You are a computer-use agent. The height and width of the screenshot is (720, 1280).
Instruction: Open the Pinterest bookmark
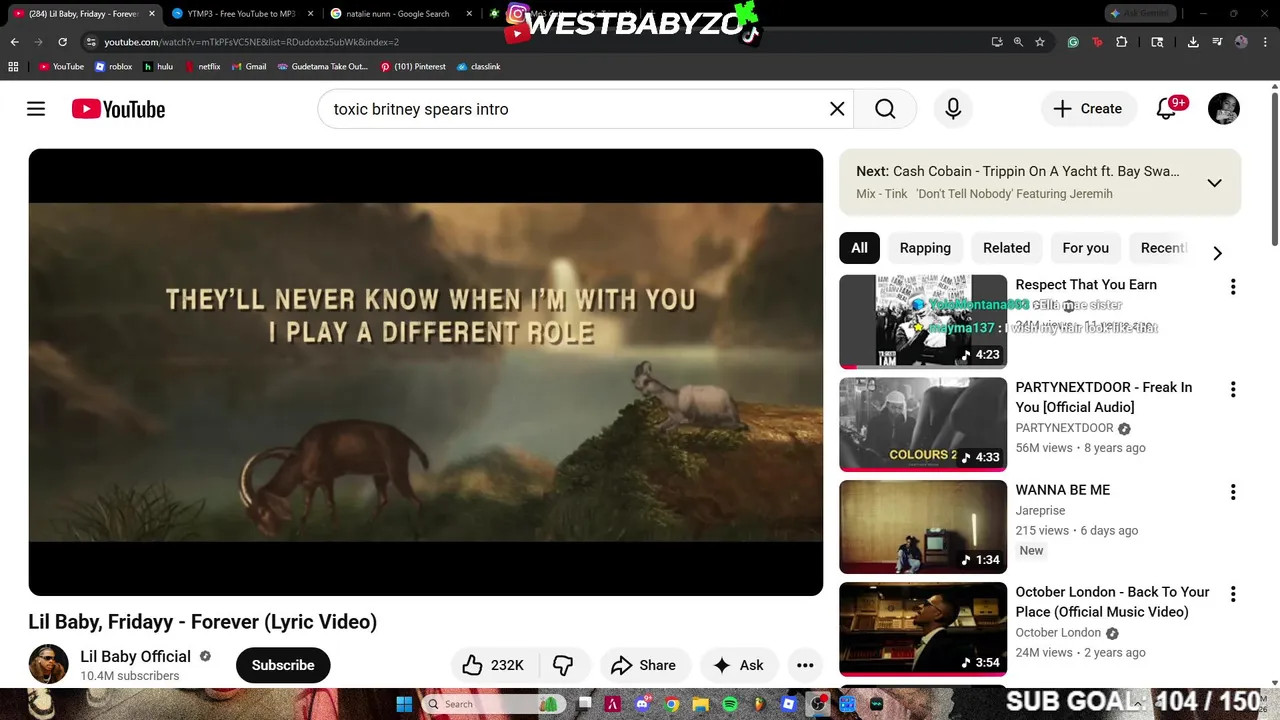point(412,66)
